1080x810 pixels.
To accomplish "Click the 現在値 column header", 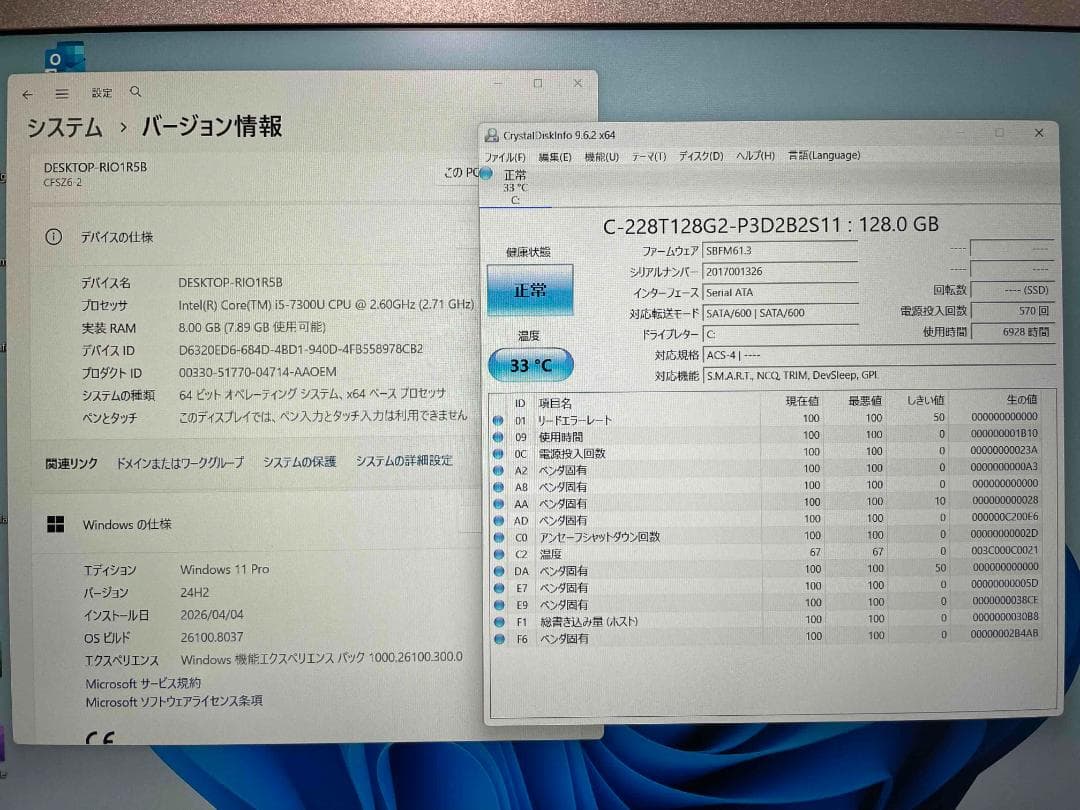I will click(802, 401).
